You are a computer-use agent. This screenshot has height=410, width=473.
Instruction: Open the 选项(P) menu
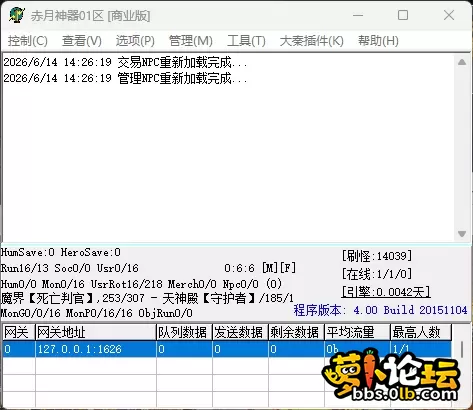[135, 41]
